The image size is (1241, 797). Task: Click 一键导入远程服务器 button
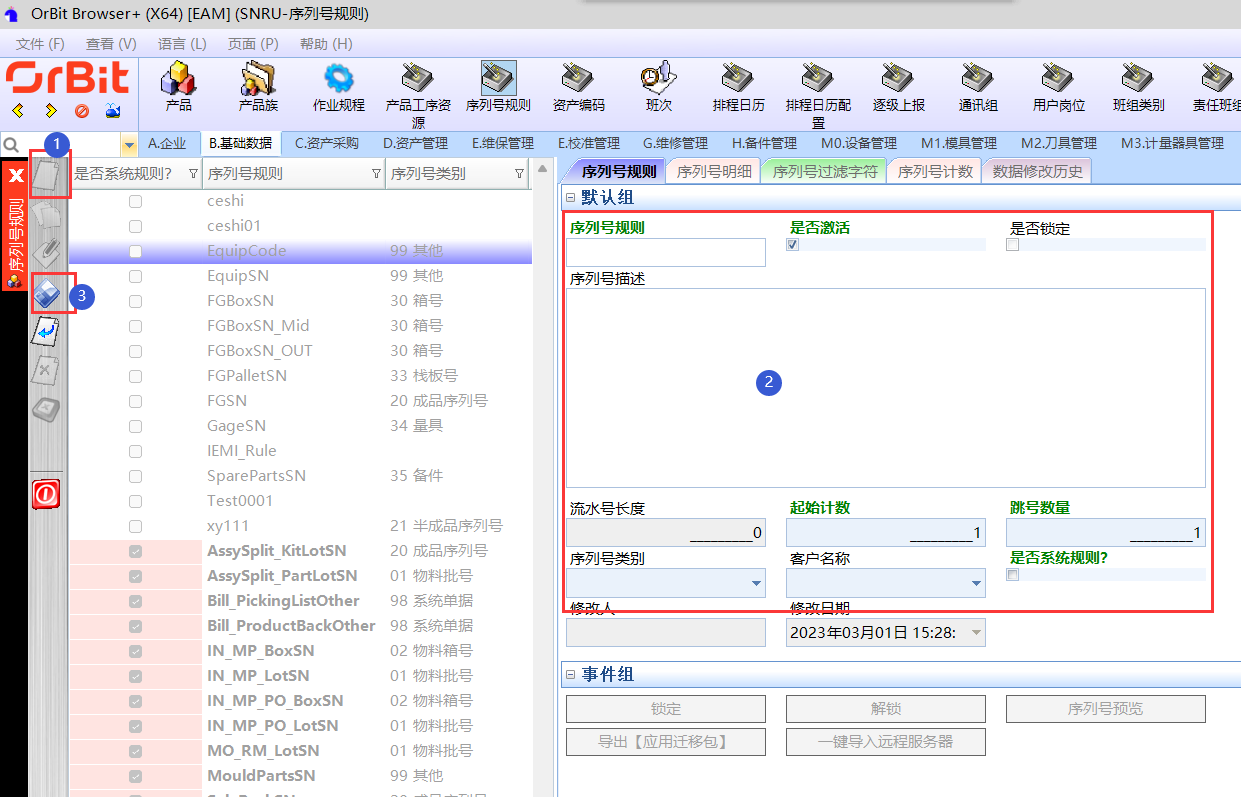886,742
